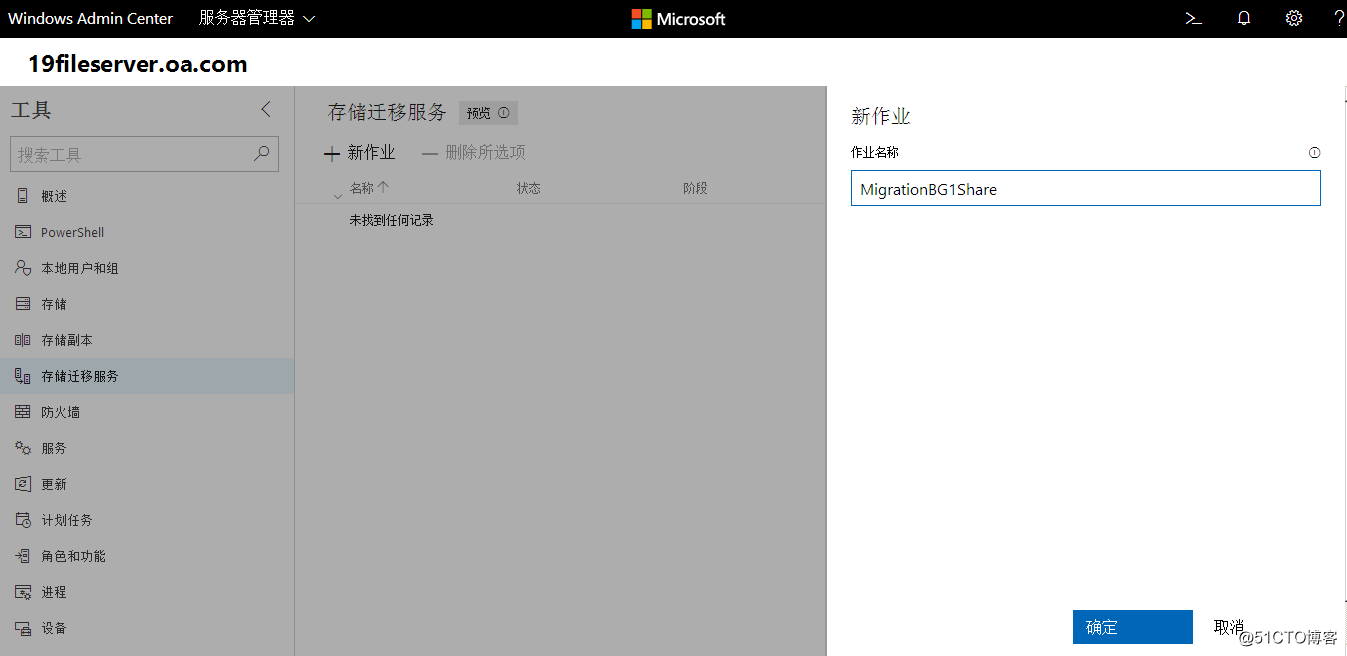Open the Overview tool (概述)

coord(147,196)
